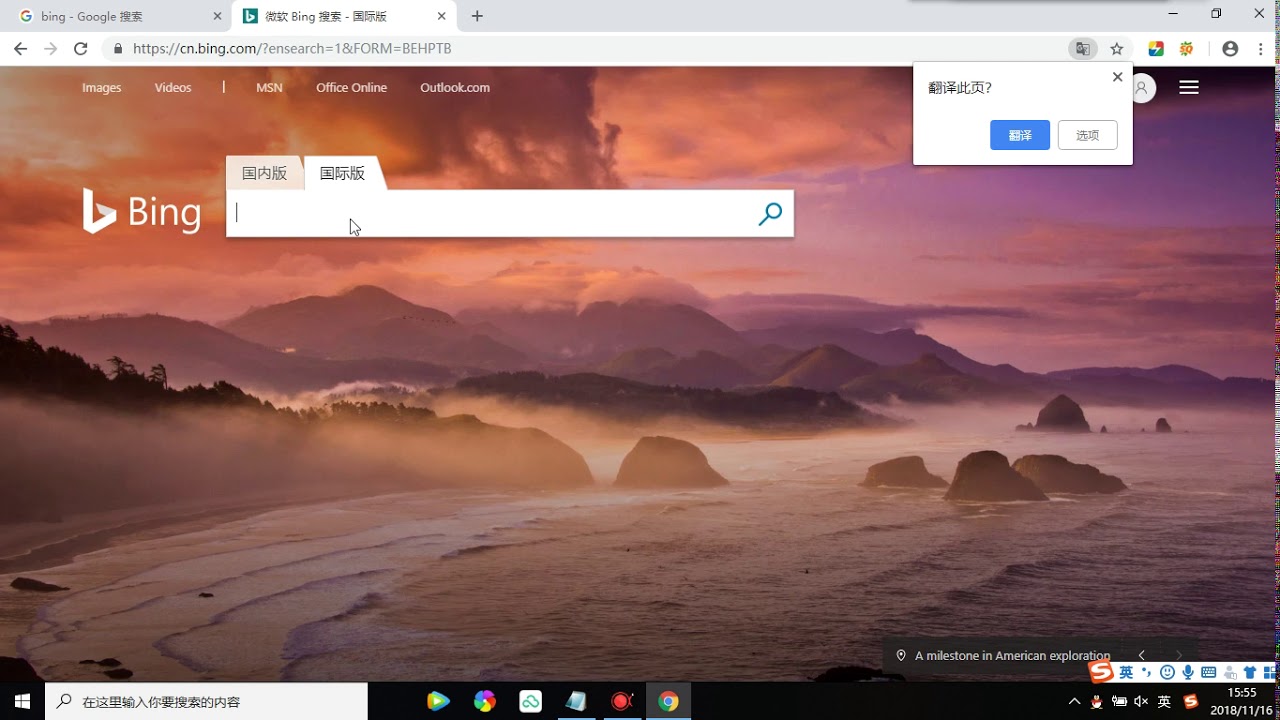Click the muted volume tray icon
This screenshot has width=1280, height=720.
[x=1141, y=702]
